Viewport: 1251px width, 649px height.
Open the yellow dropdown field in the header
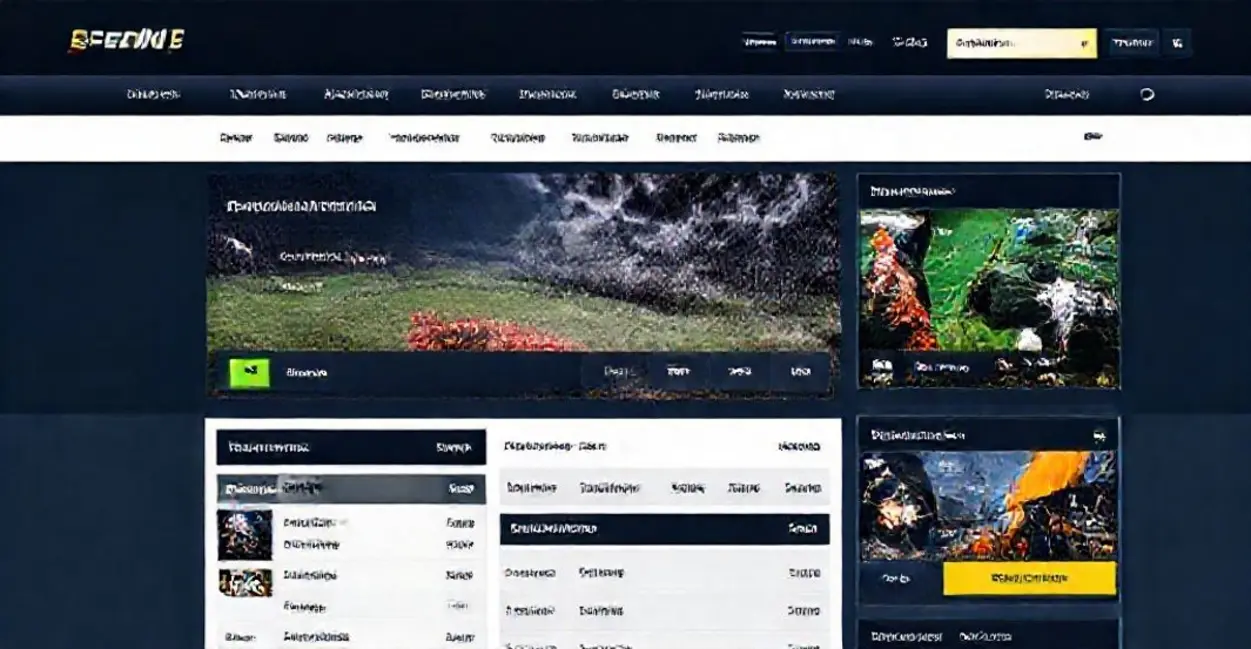pos(1020,43)
